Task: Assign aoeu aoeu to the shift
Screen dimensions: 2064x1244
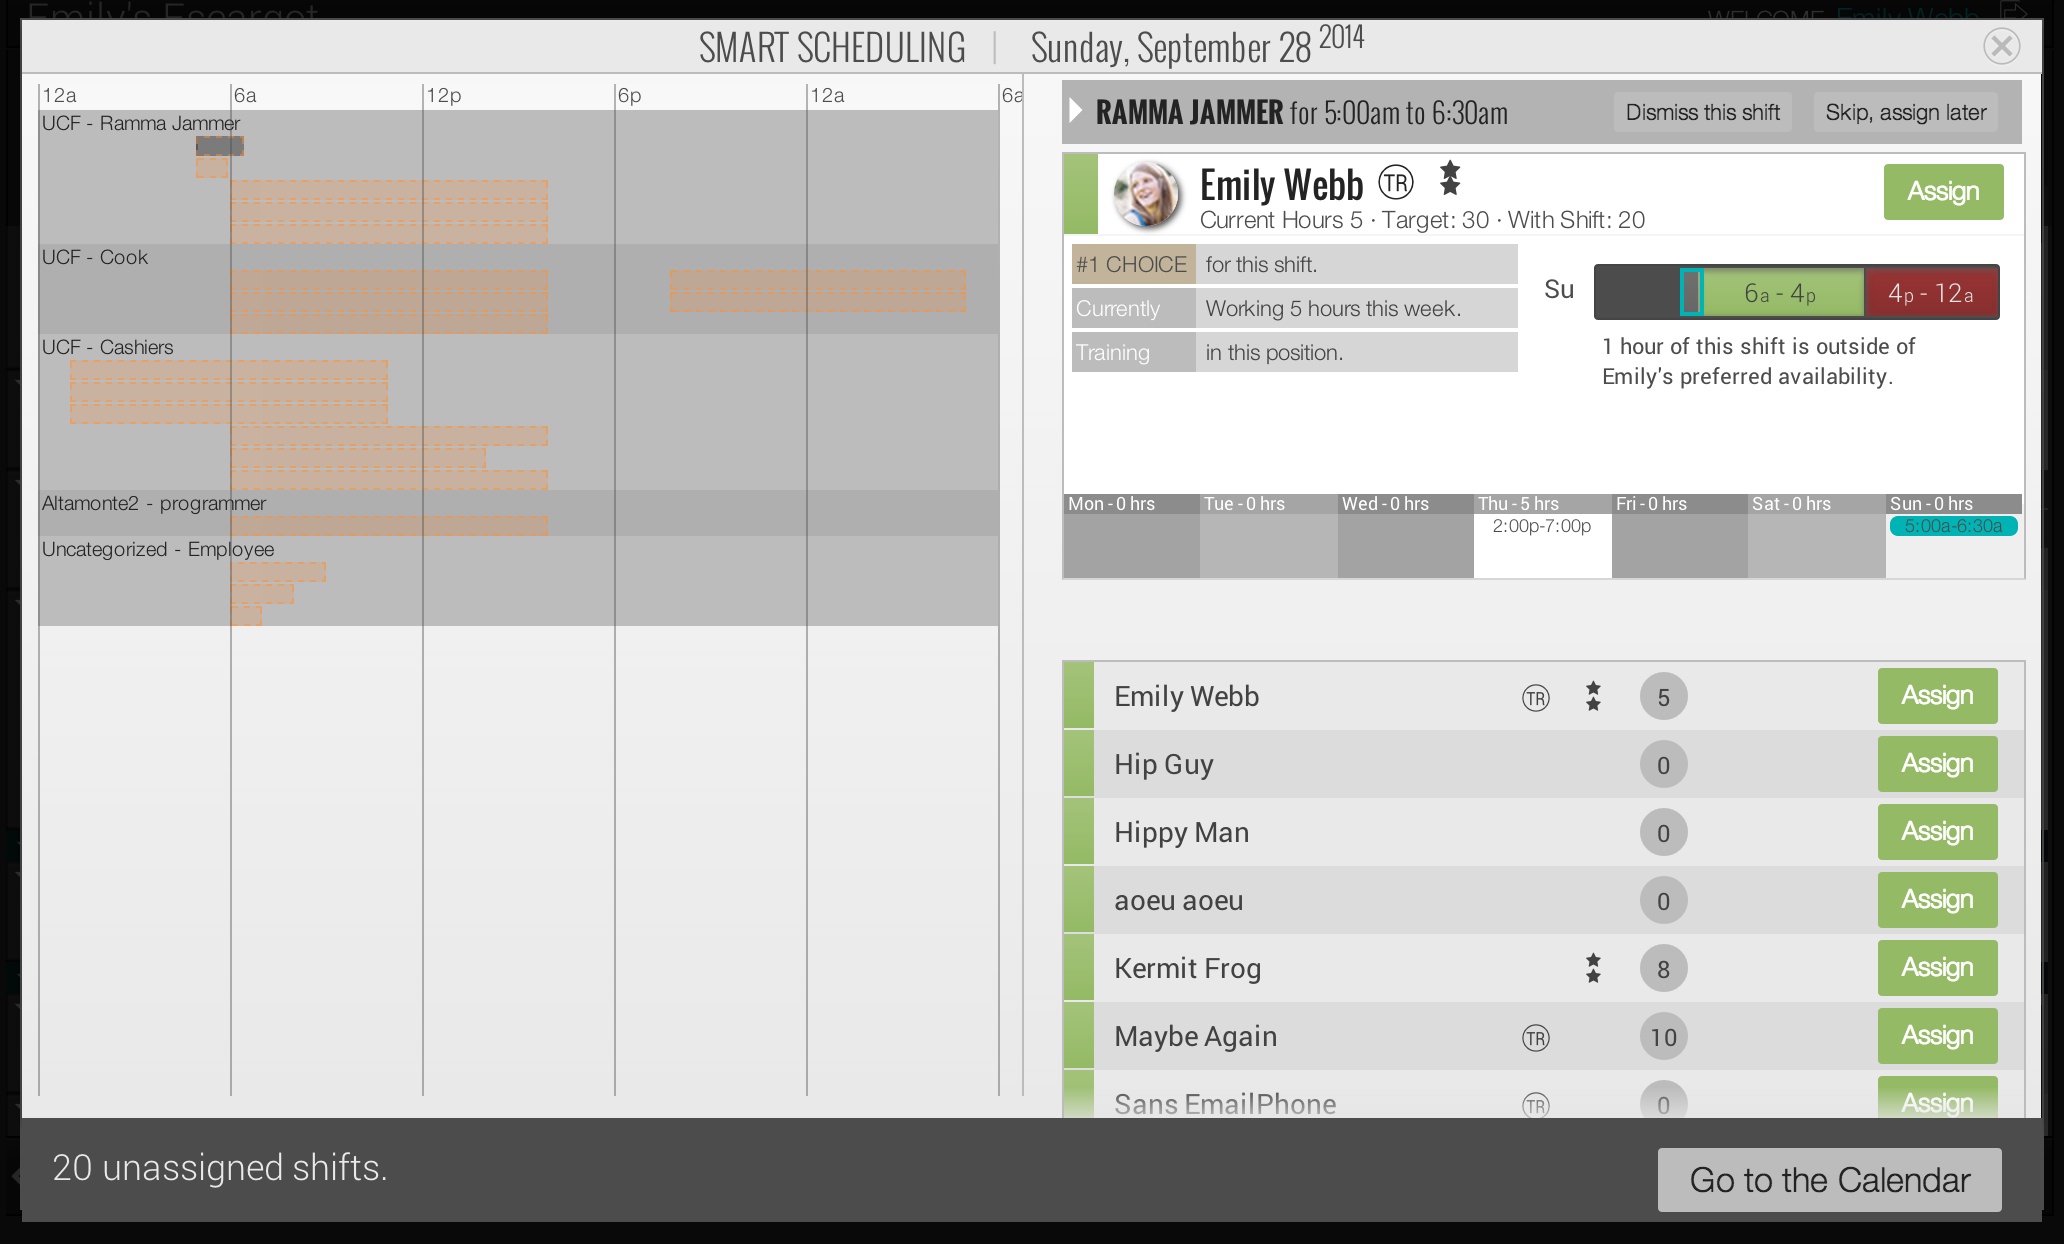Action: pos(1937,900)
